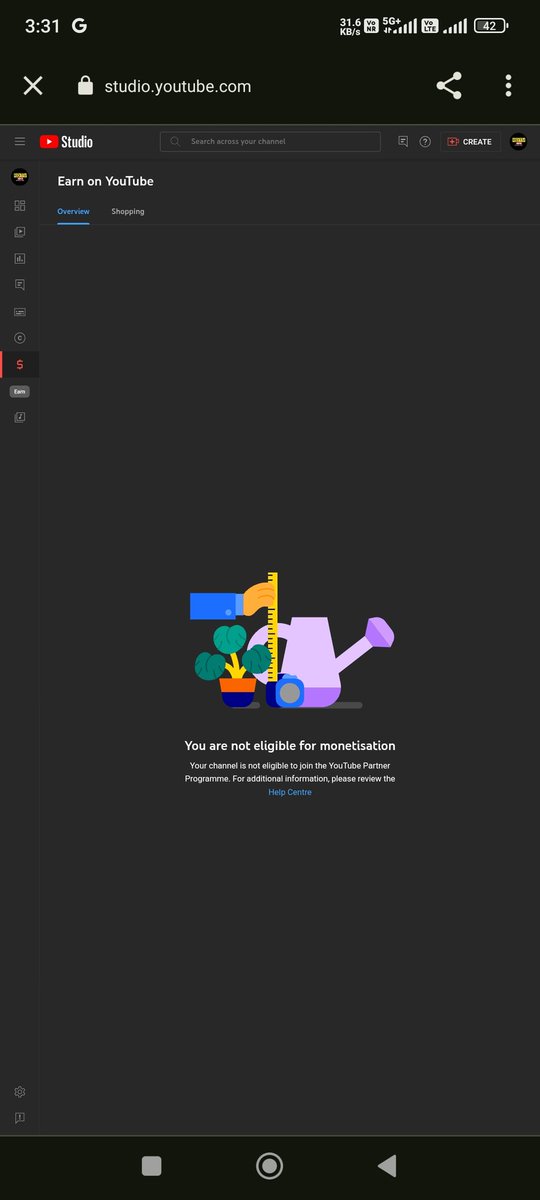Tap the Android home circle button

point(269,1165)
